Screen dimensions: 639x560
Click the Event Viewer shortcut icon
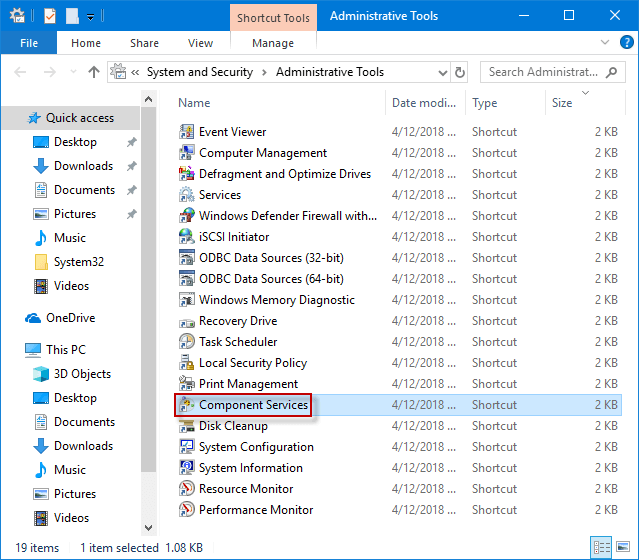[x=187, y=132]
